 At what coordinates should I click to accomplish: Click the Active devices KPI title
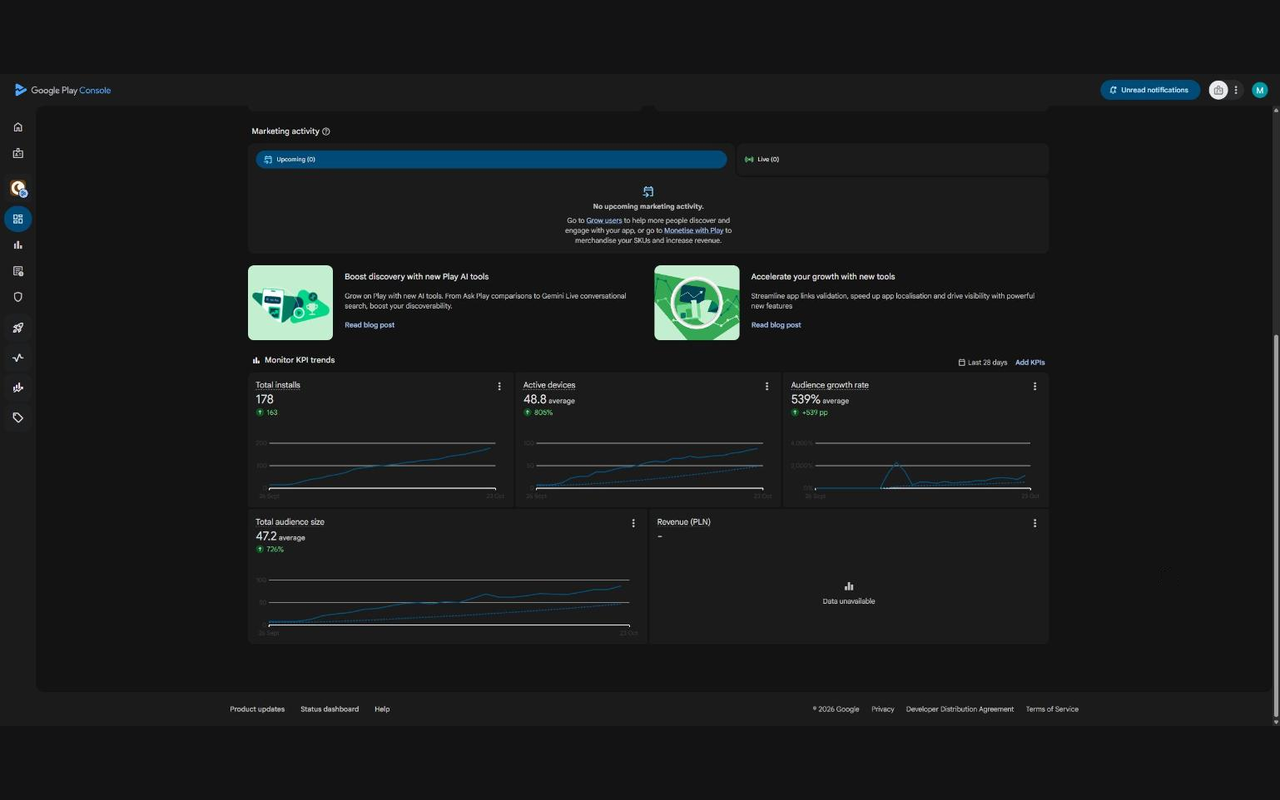point(549,385)
